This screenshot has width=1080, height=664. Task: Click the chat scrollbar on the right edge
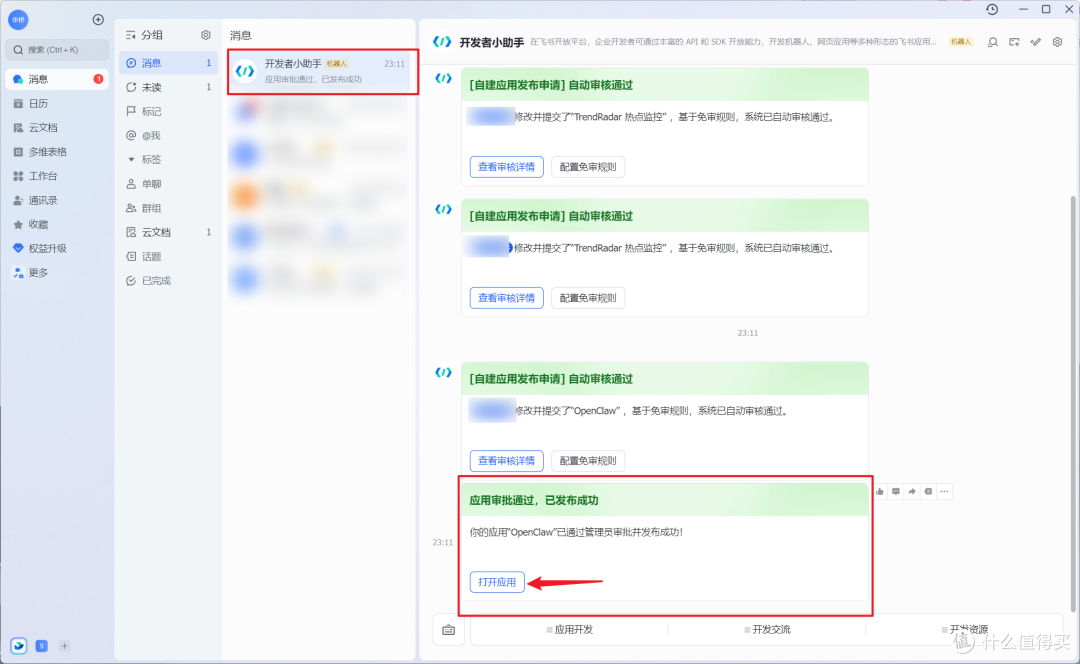[1072, 403]
